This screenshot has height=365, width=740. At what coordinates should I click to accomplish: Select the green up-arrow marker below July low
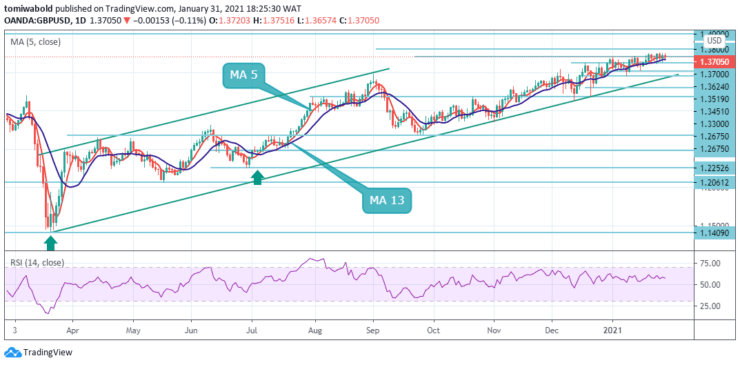257,177
